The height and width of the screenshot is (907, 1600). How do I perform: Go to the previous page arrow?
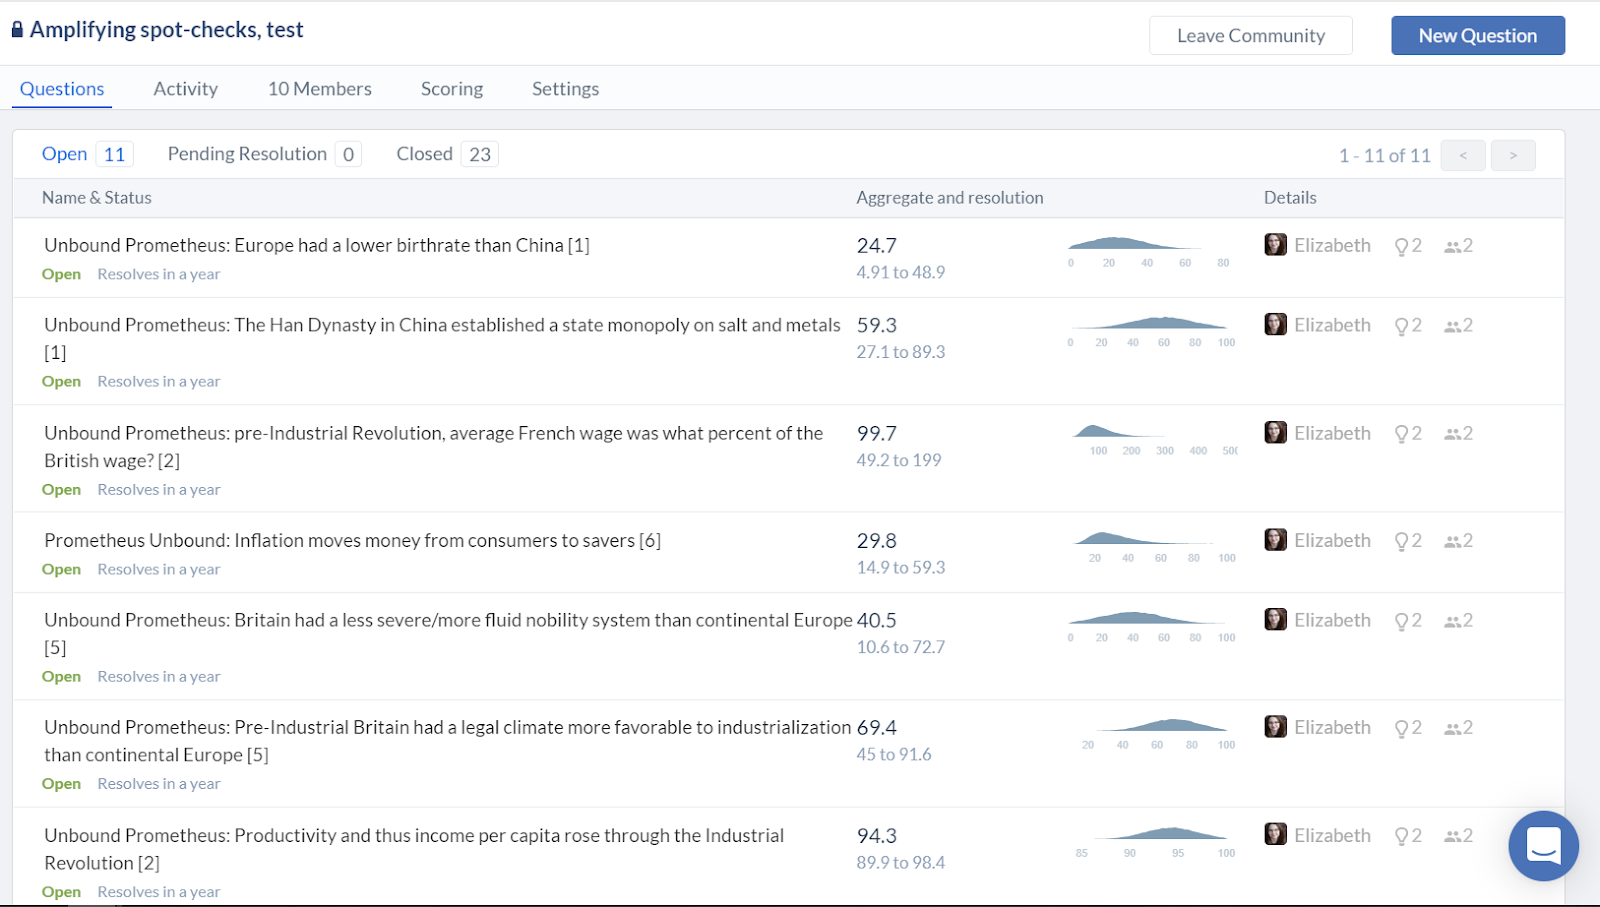1462,155
